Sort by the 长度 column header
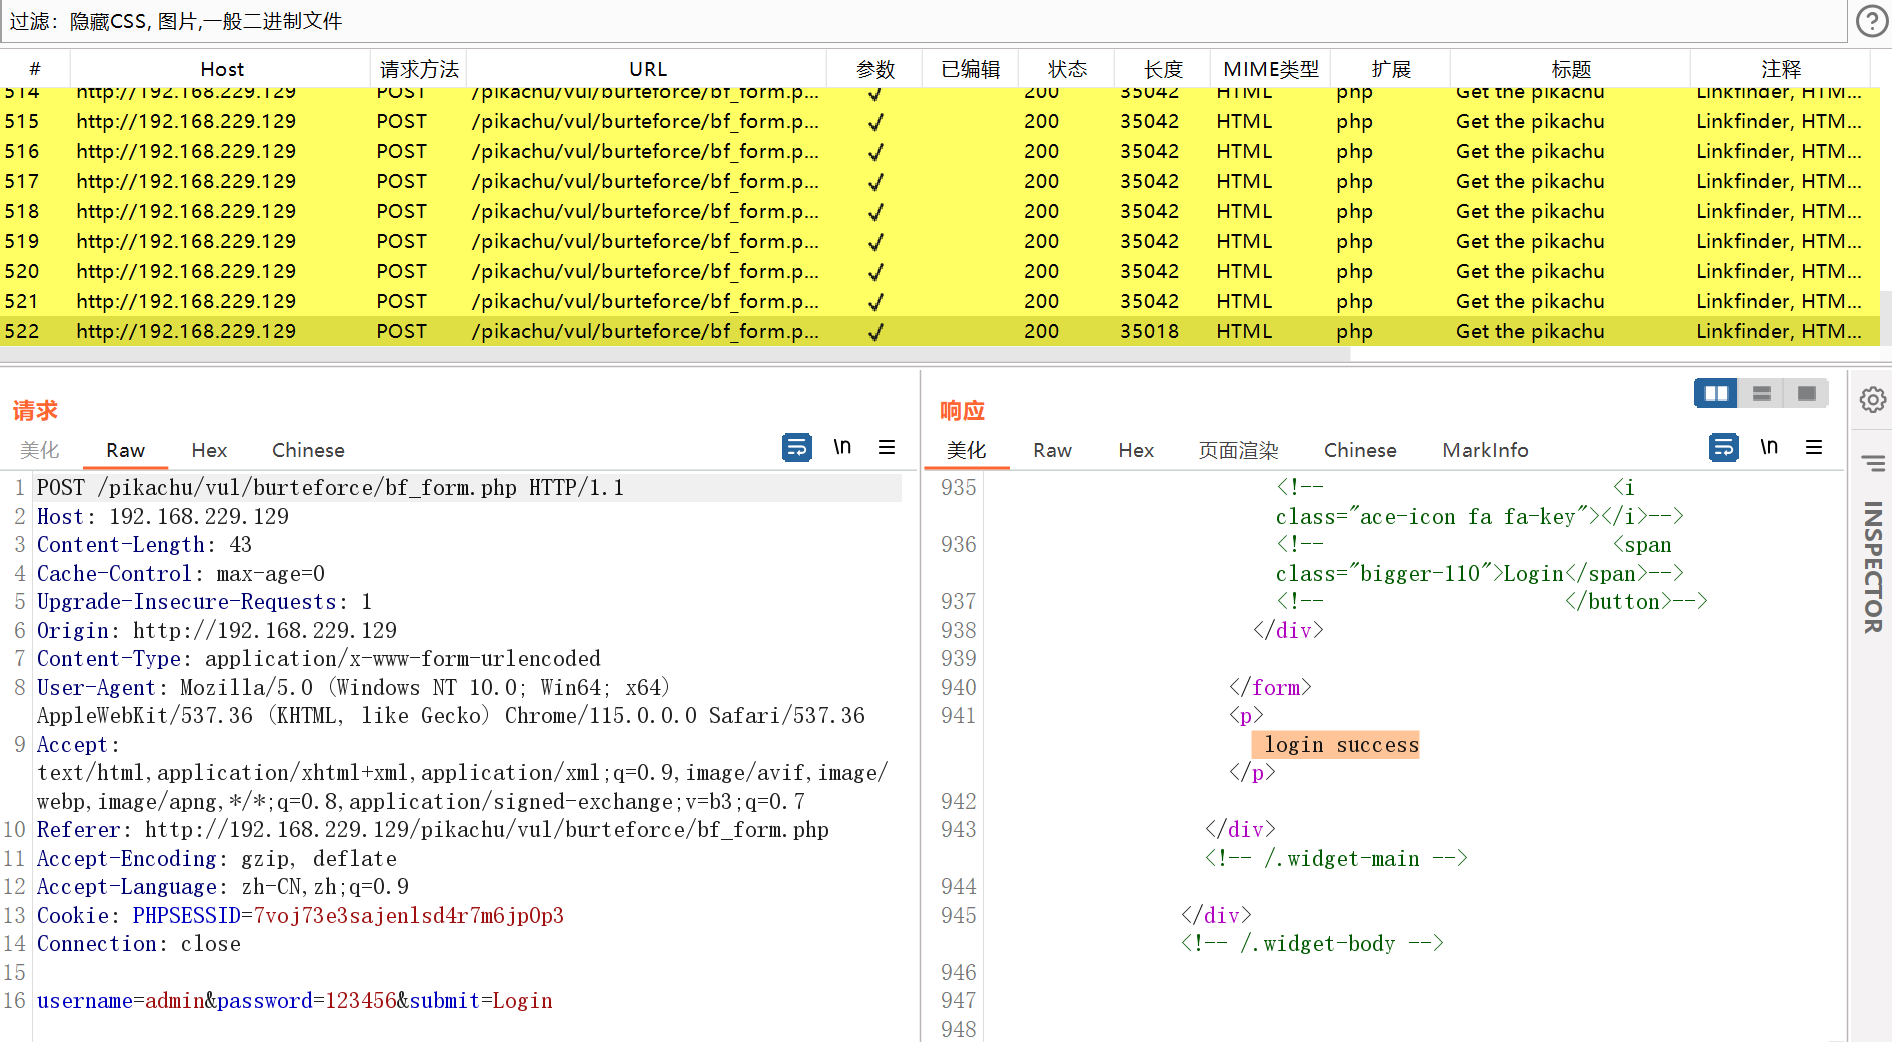Viewport: 1892px width, 1042px height. click(x=1163, y=69)
